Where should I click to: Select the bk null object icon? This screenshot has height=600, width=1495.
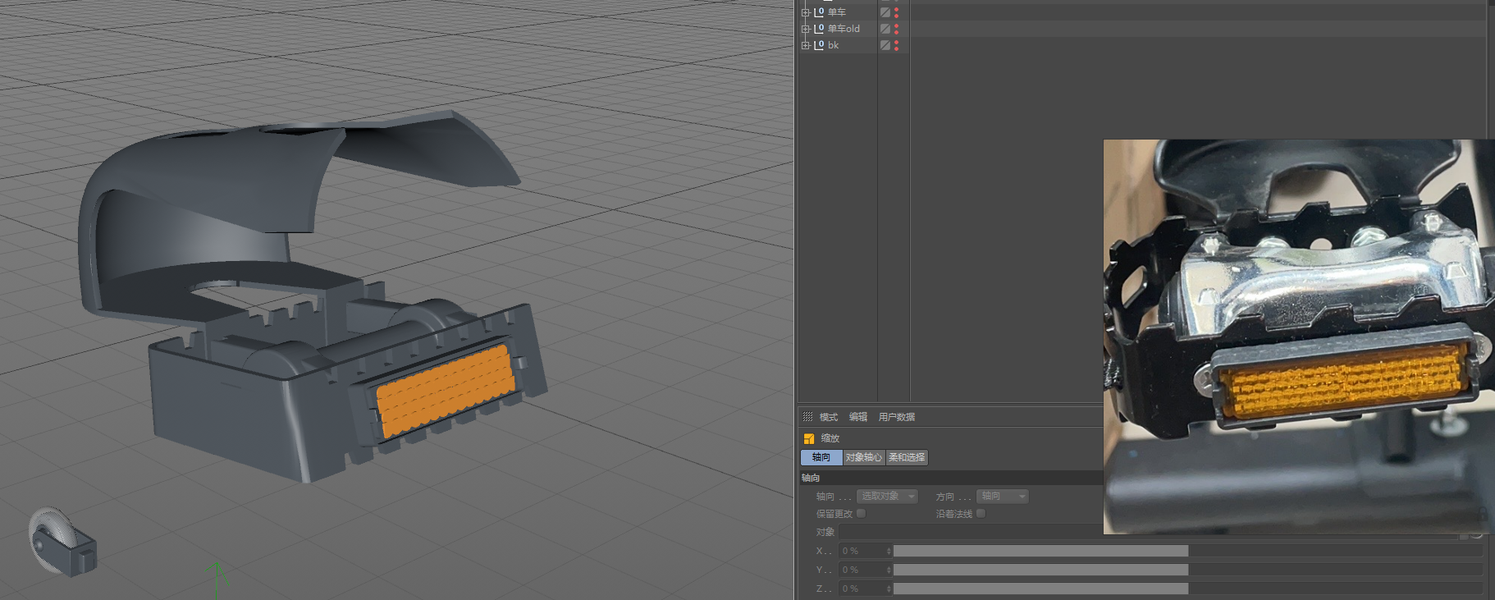(x=818, y=46)
